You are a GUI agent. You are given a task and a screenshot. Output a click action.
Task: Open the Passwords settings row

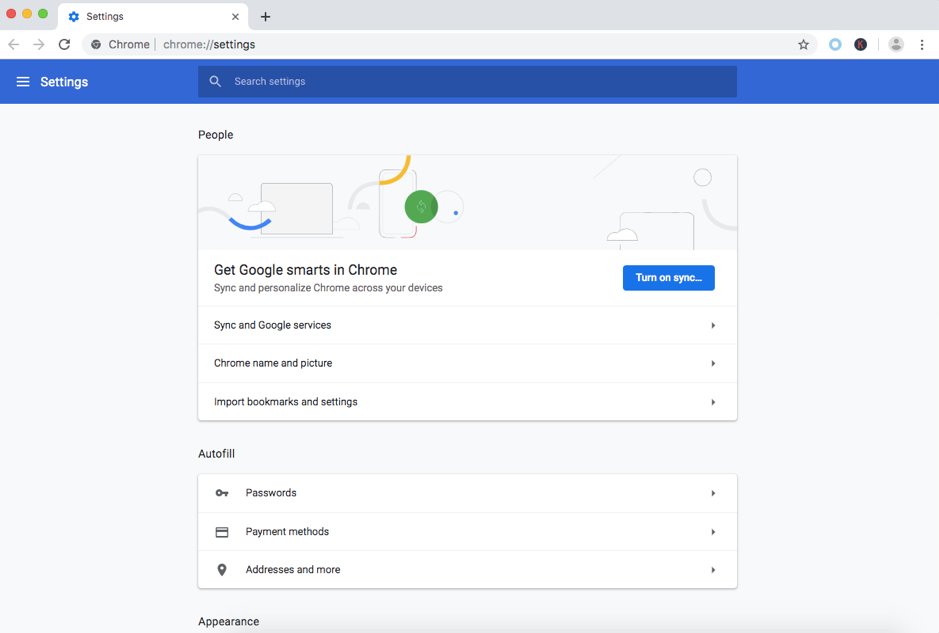coord(466,493)
